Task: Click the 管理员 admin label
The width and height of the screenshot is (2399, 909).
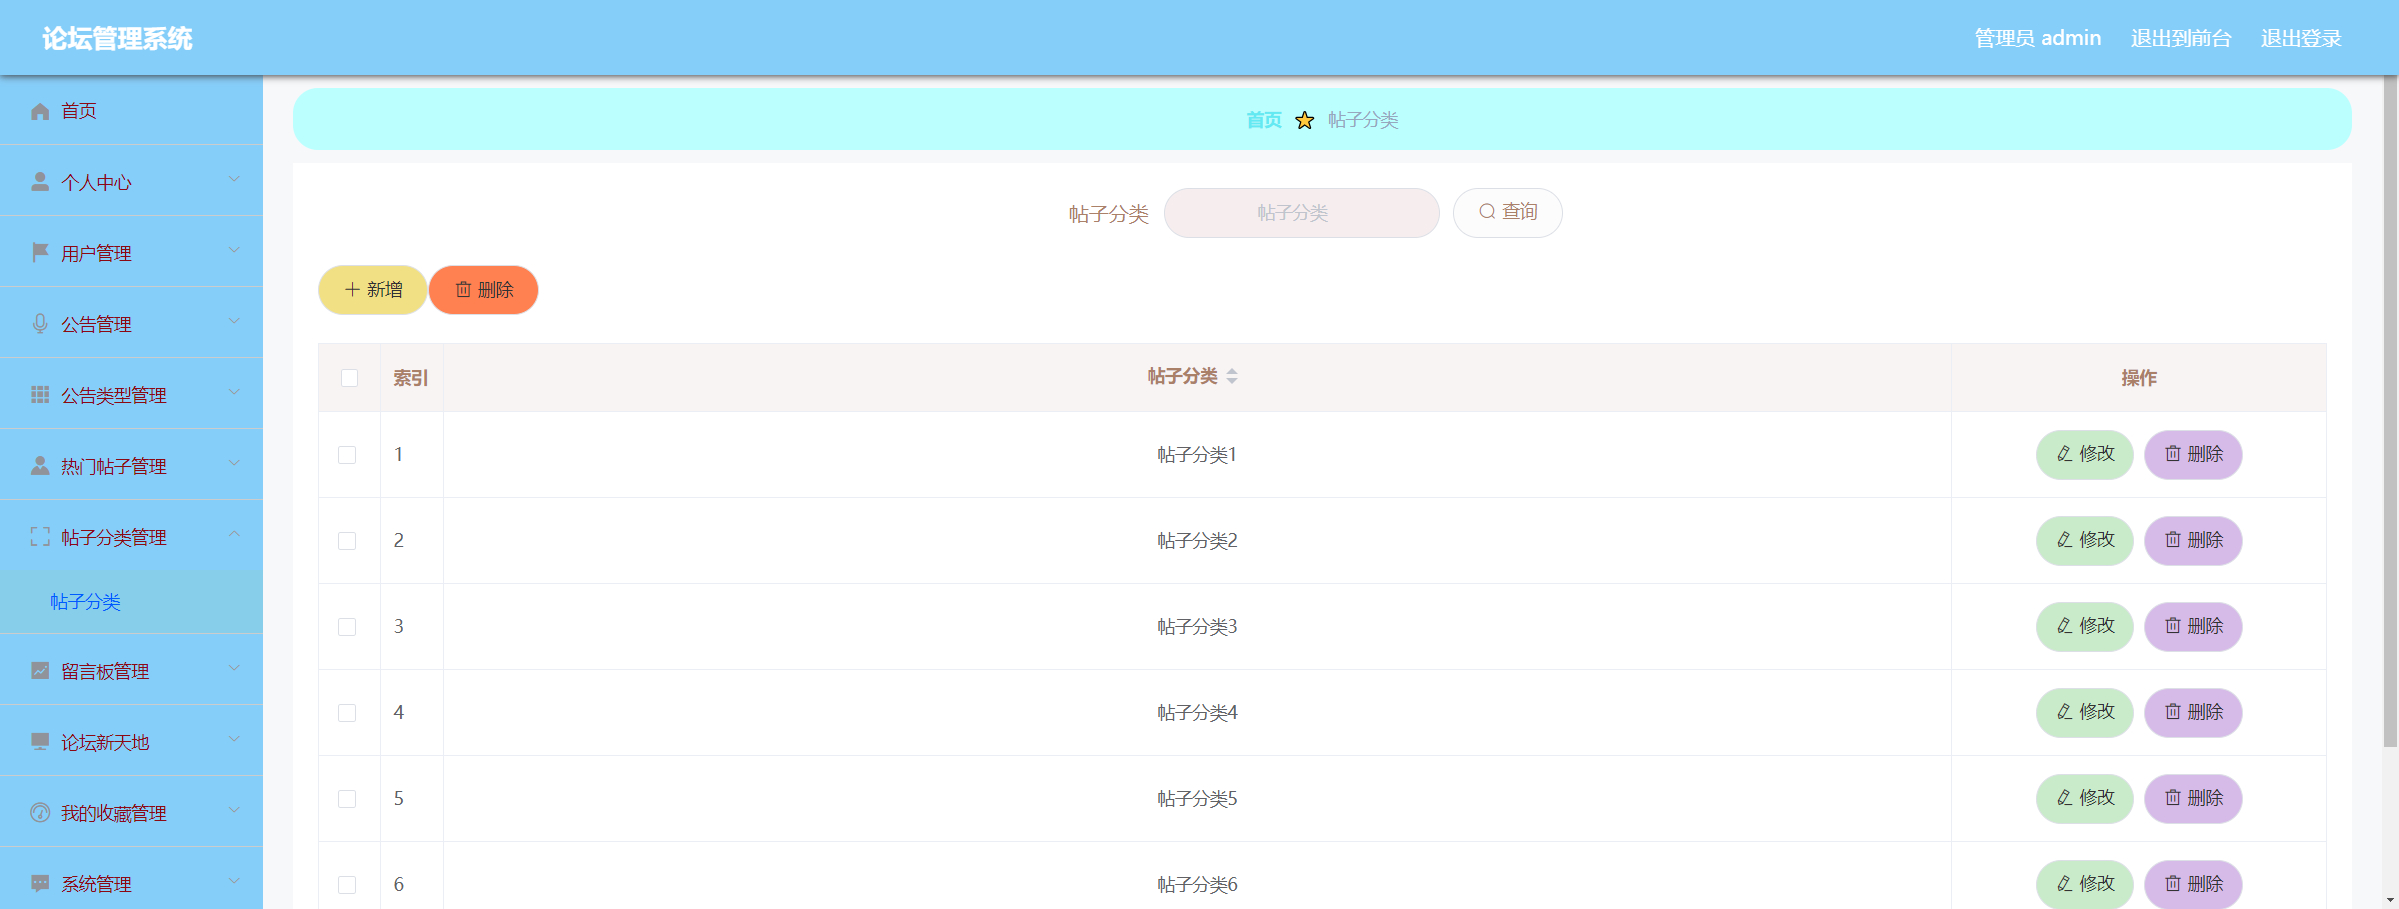Action: [x=2038, y=38]
